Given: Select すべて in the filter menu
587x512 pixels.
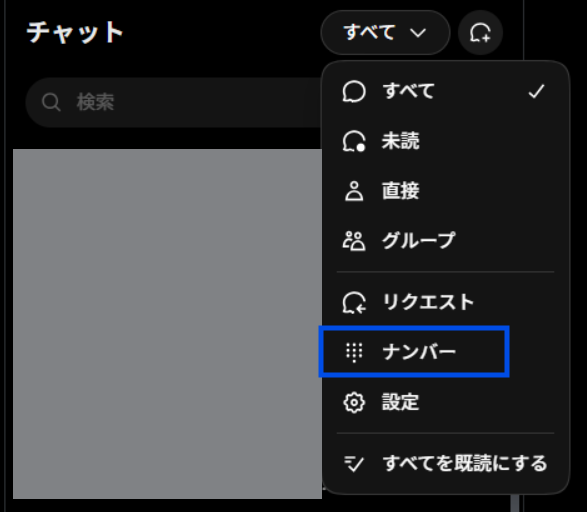Looking at the screenshot, I should 445,91.
